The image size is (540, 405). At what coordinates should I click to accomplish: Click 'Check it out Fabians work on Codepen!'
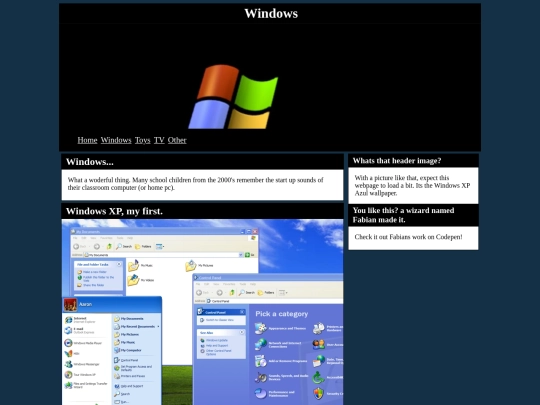408,237
